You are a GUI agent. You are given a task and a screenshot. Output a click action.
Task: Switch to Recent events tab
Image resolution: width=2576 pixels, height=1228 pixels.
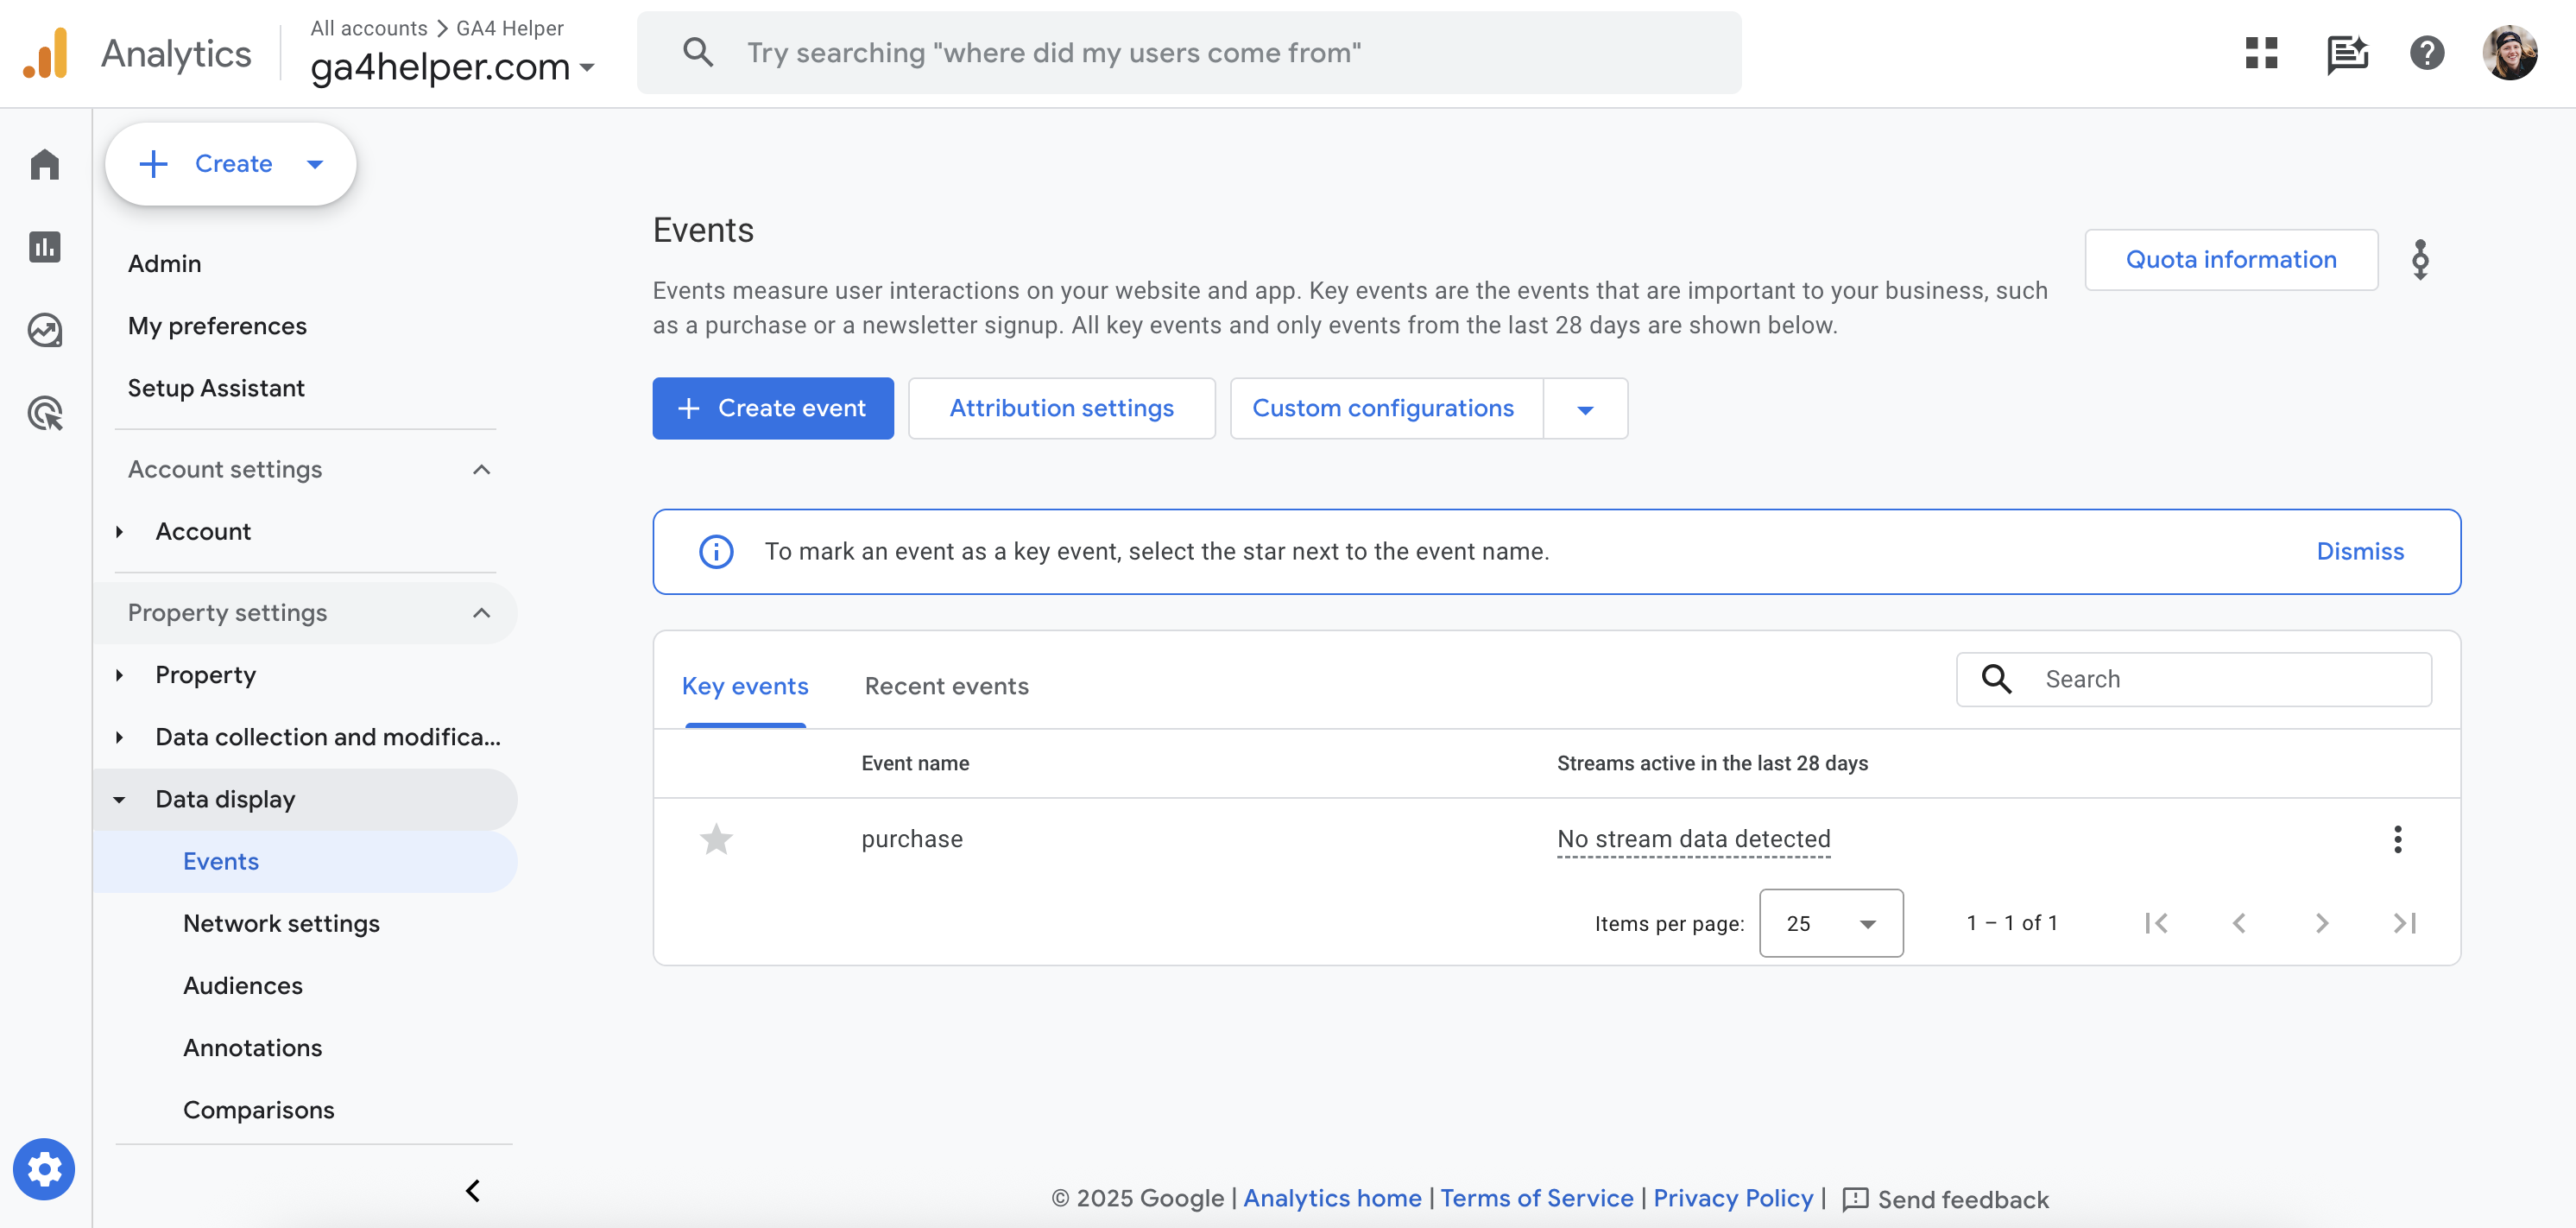coord(946,686)
